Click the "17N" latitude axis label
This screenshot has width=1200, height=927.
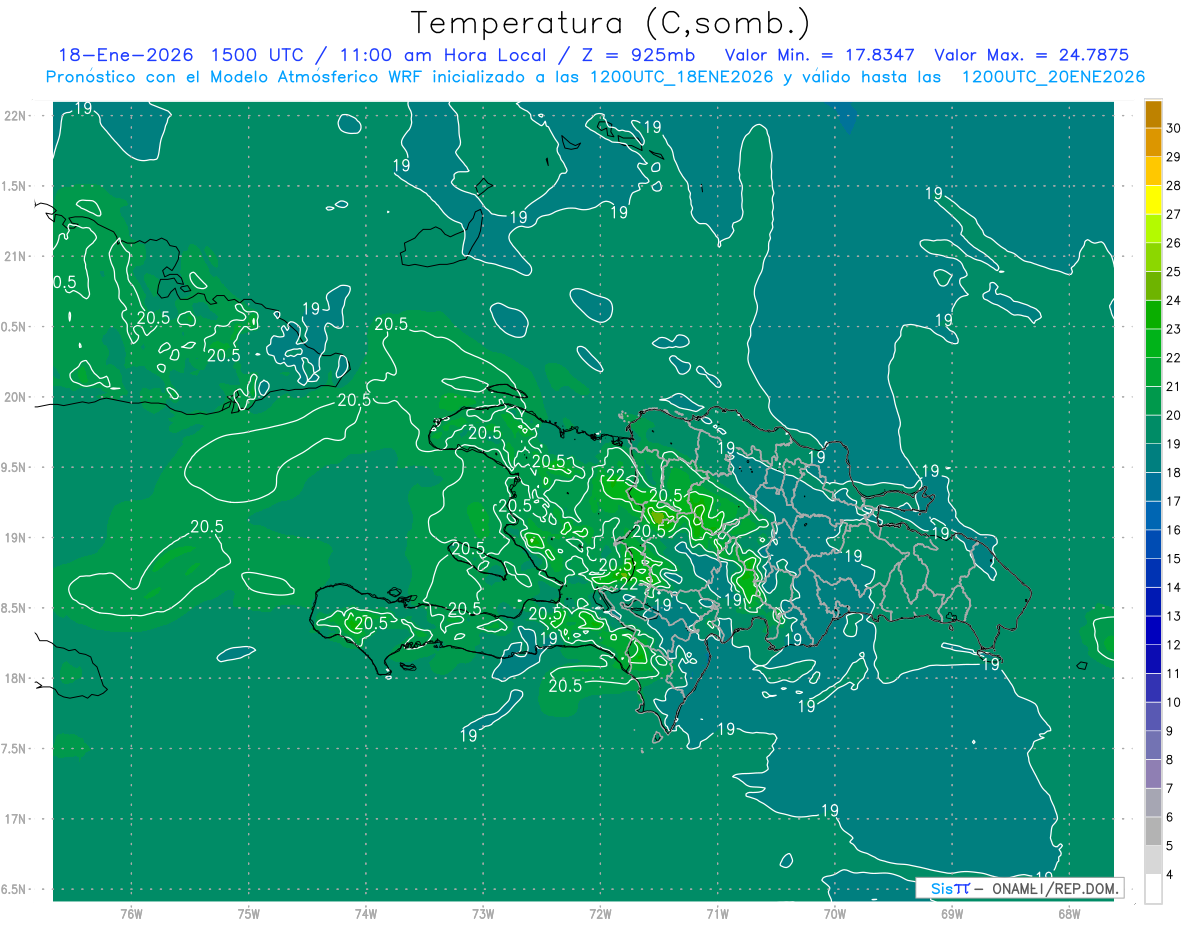[x=16, y=819]
